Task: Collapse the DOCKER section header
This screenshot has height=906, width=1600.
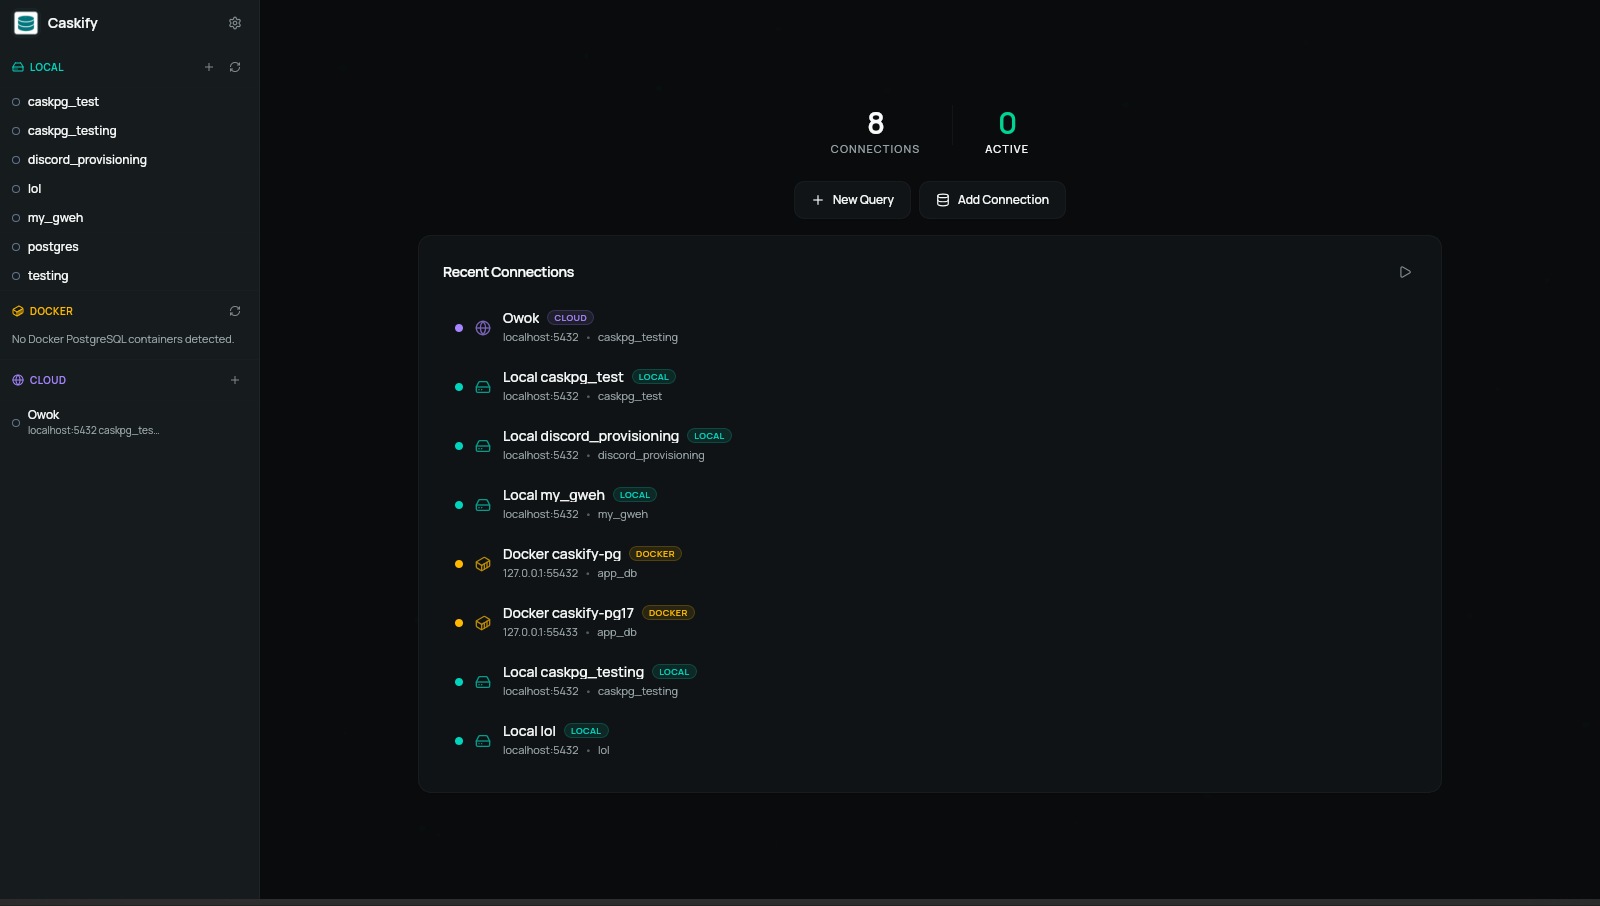Action: click(x=42, y=311)
